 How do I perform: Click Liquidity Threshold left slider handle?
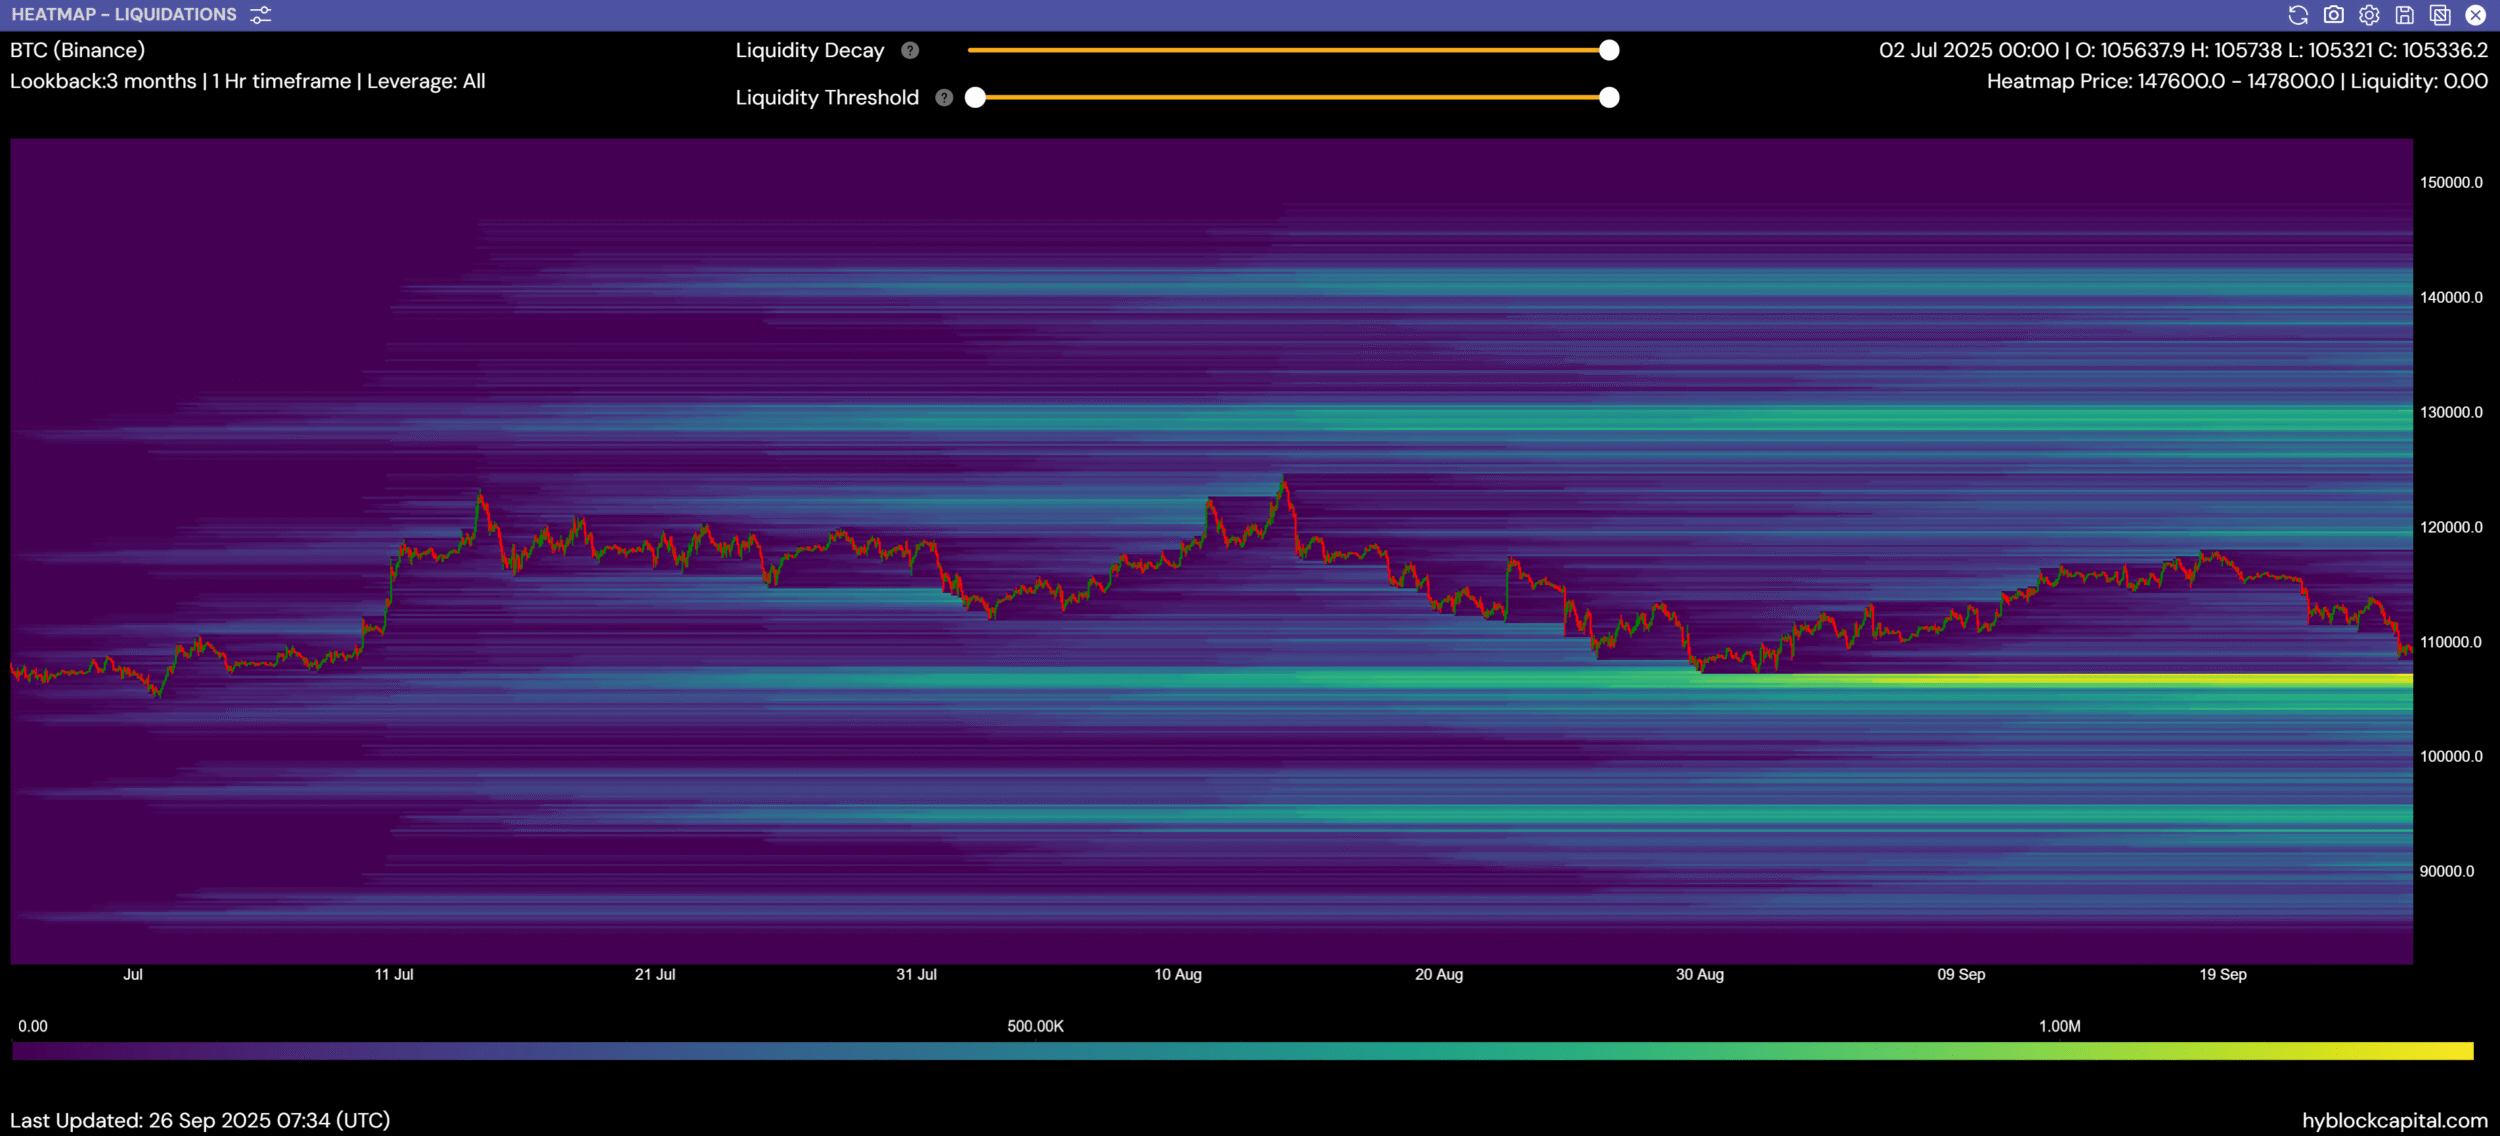[x=976, y=97]
